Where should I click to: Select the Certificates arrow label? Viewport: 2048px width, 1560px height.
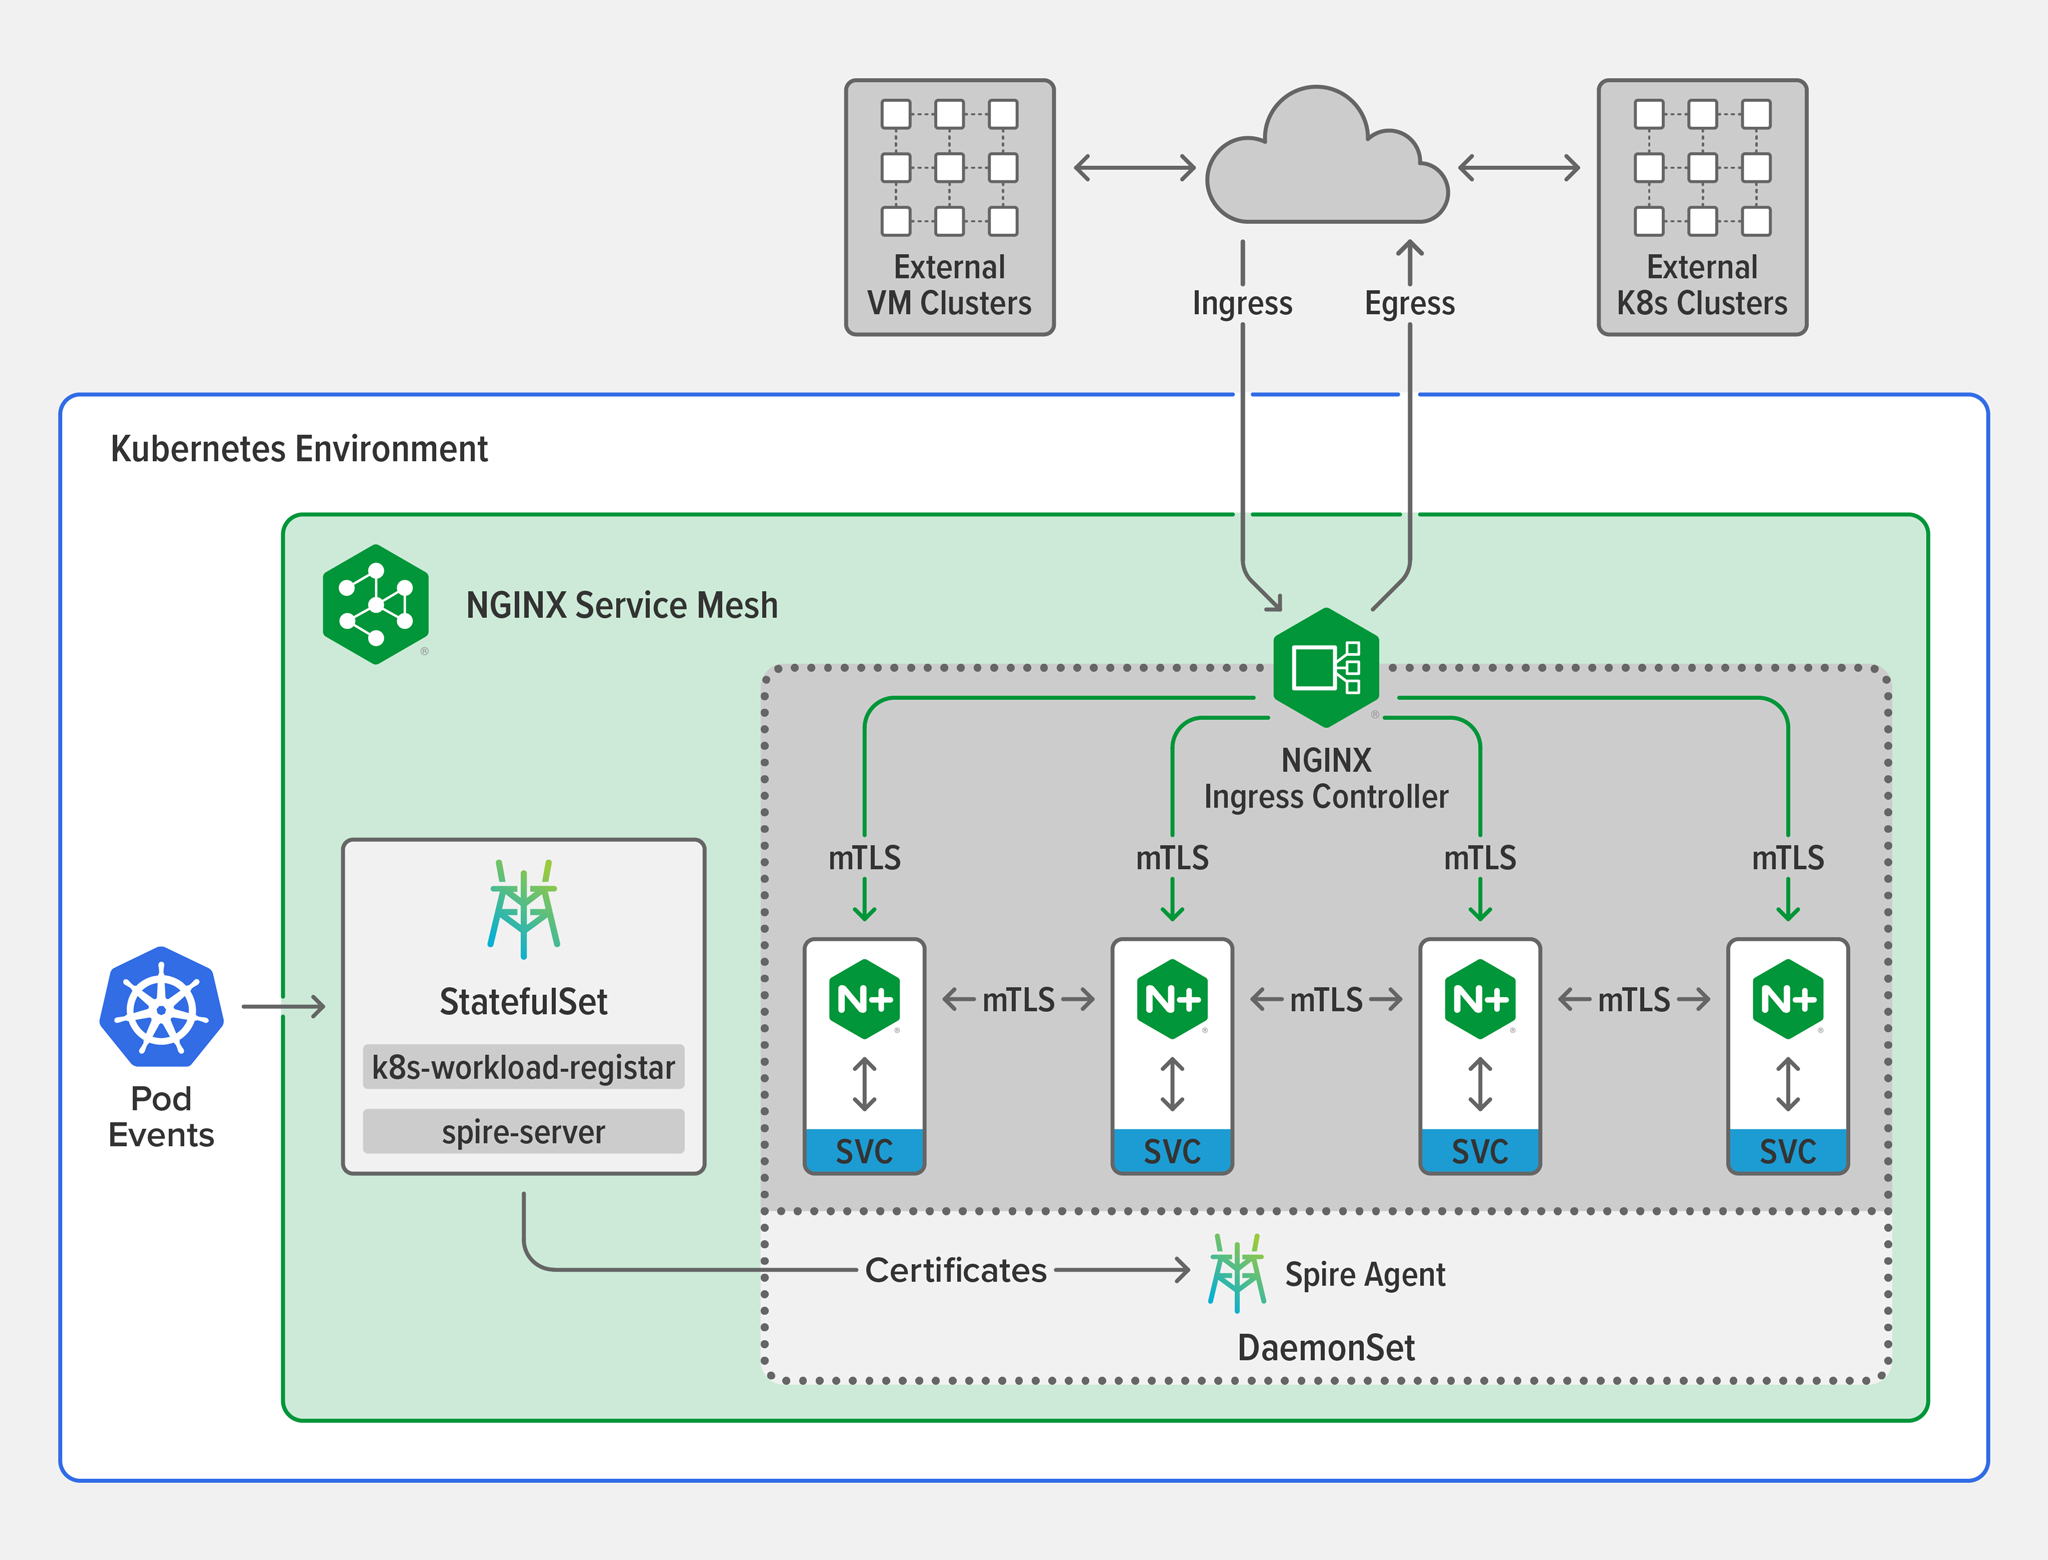(x=956, y=1270)
